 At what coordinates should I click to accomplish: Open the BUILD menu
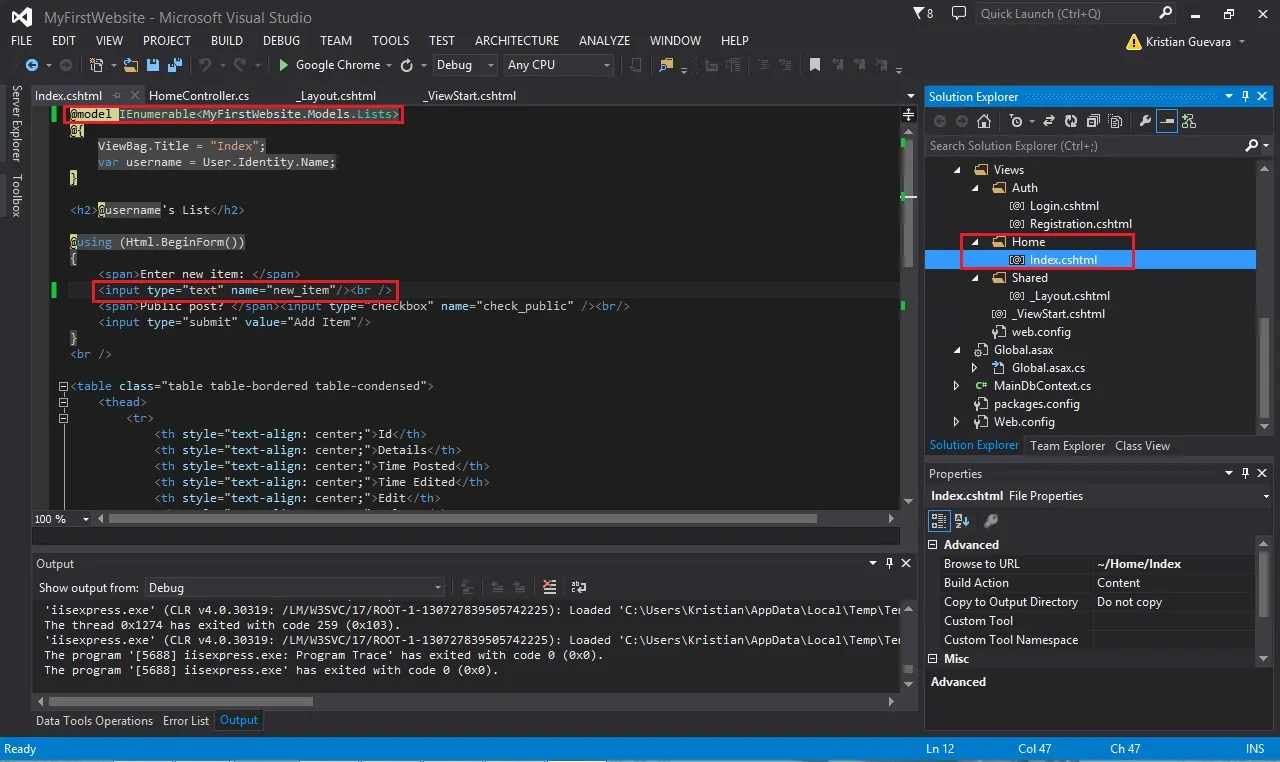coord(227,41)
